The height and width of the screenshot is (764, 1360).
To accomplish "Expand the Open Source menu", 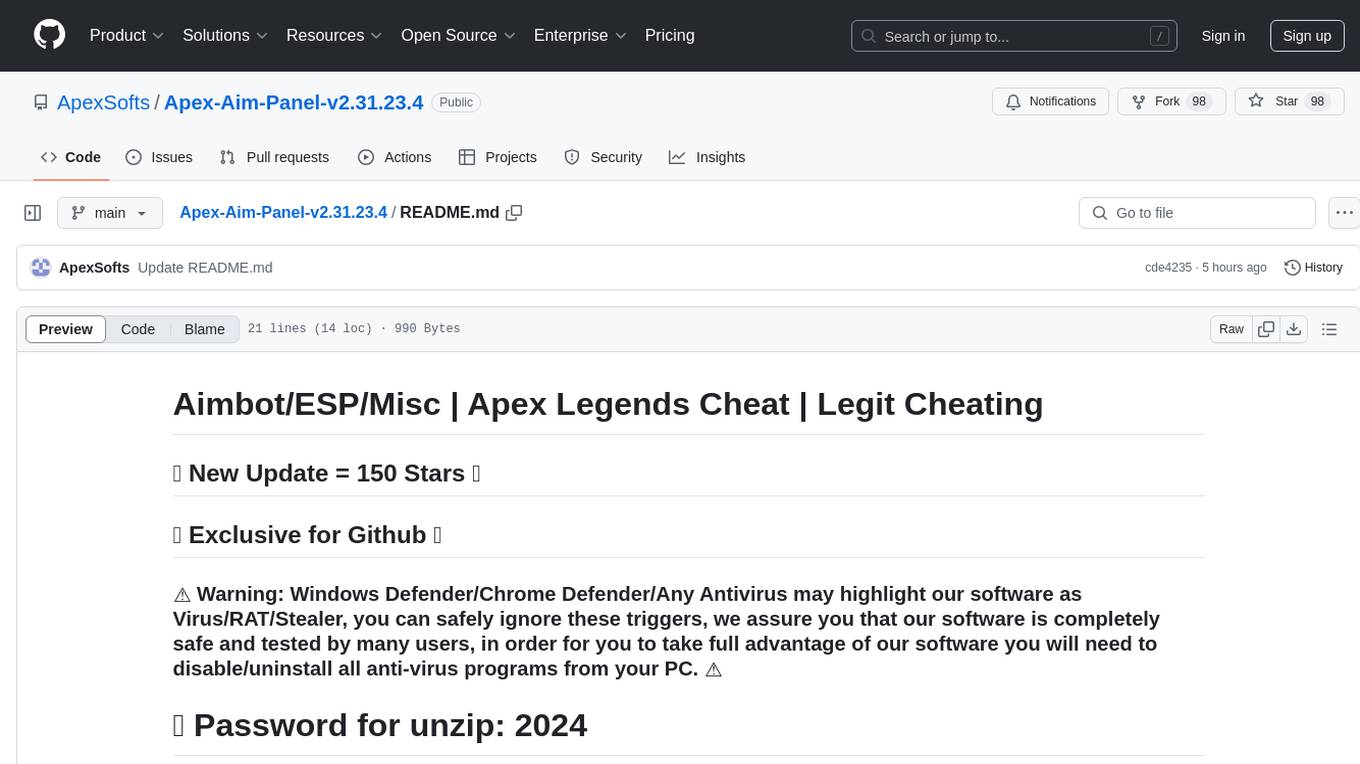I will 458,35.
